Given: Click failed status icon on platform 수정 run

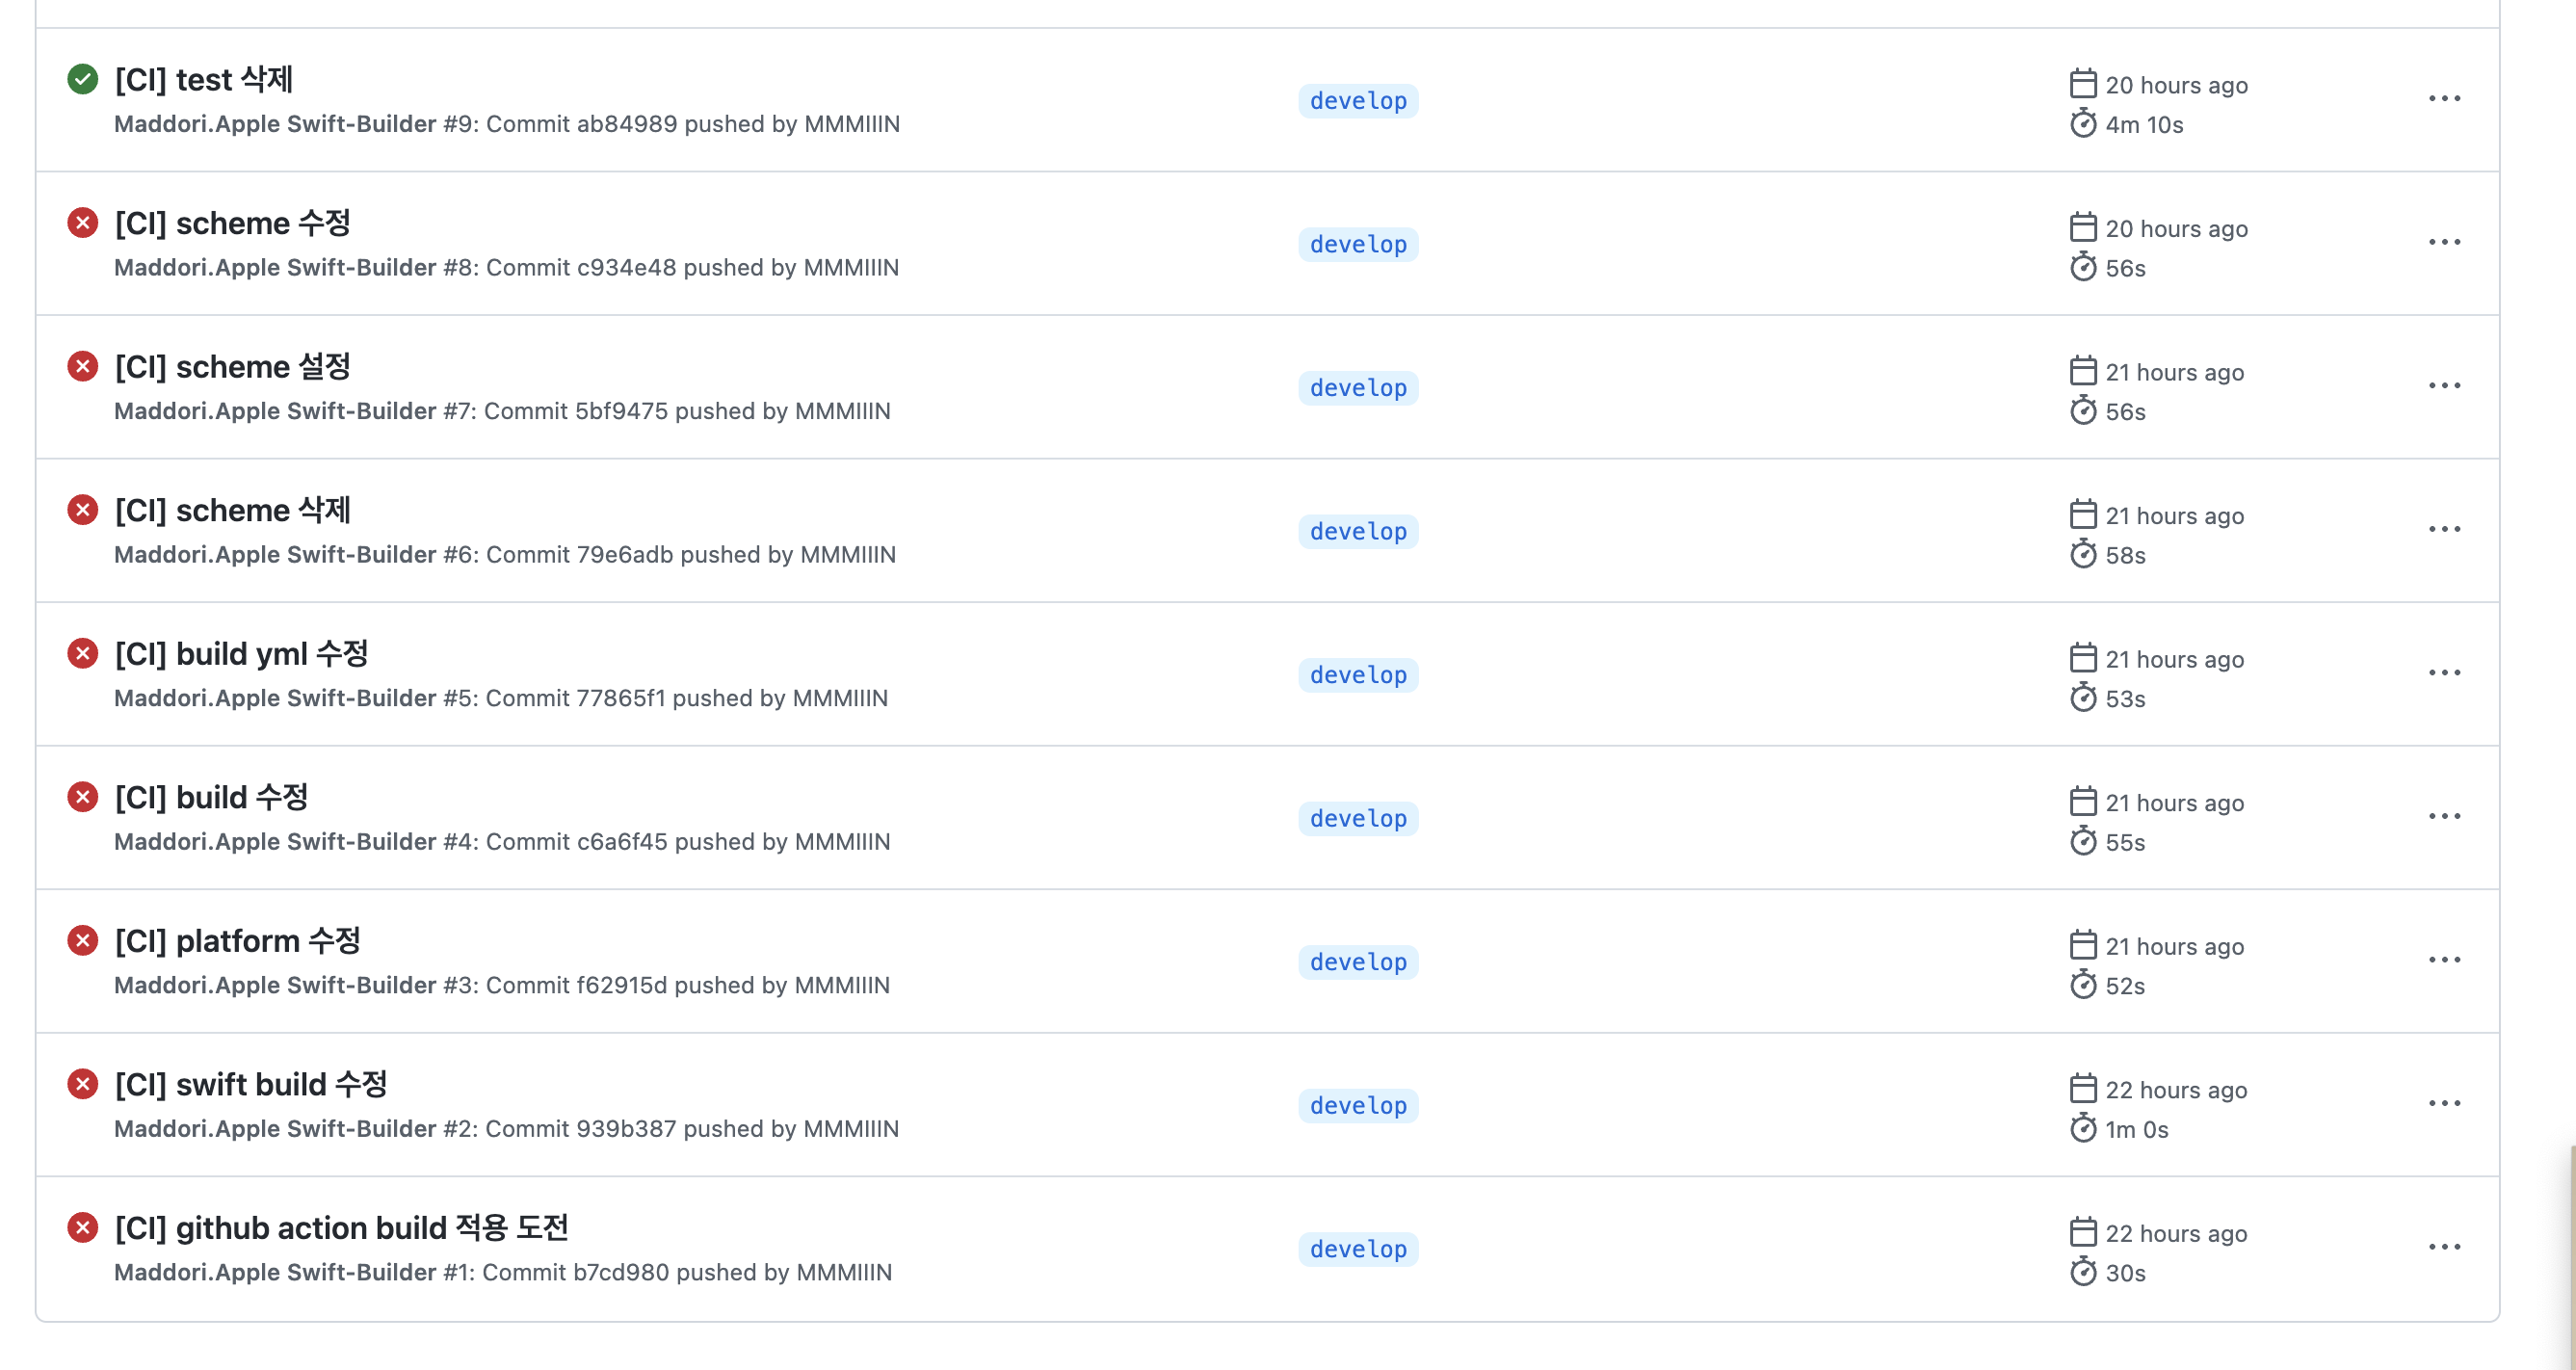Looking at the screenshot, I should [82, 940].
